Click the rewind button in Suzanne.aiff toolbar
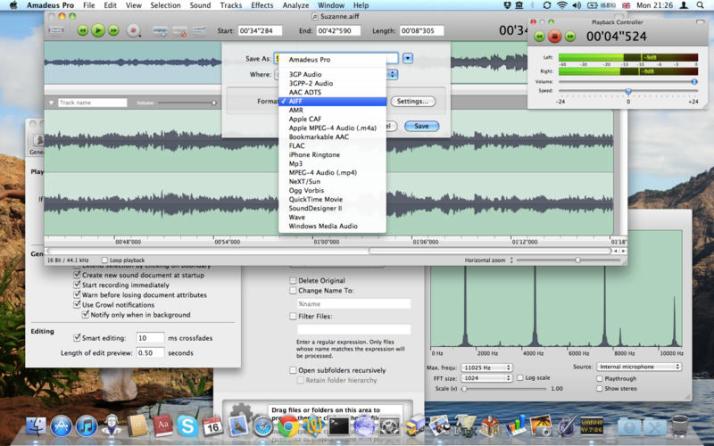Viewport: 714px width, 446px height. click(82, 31)
